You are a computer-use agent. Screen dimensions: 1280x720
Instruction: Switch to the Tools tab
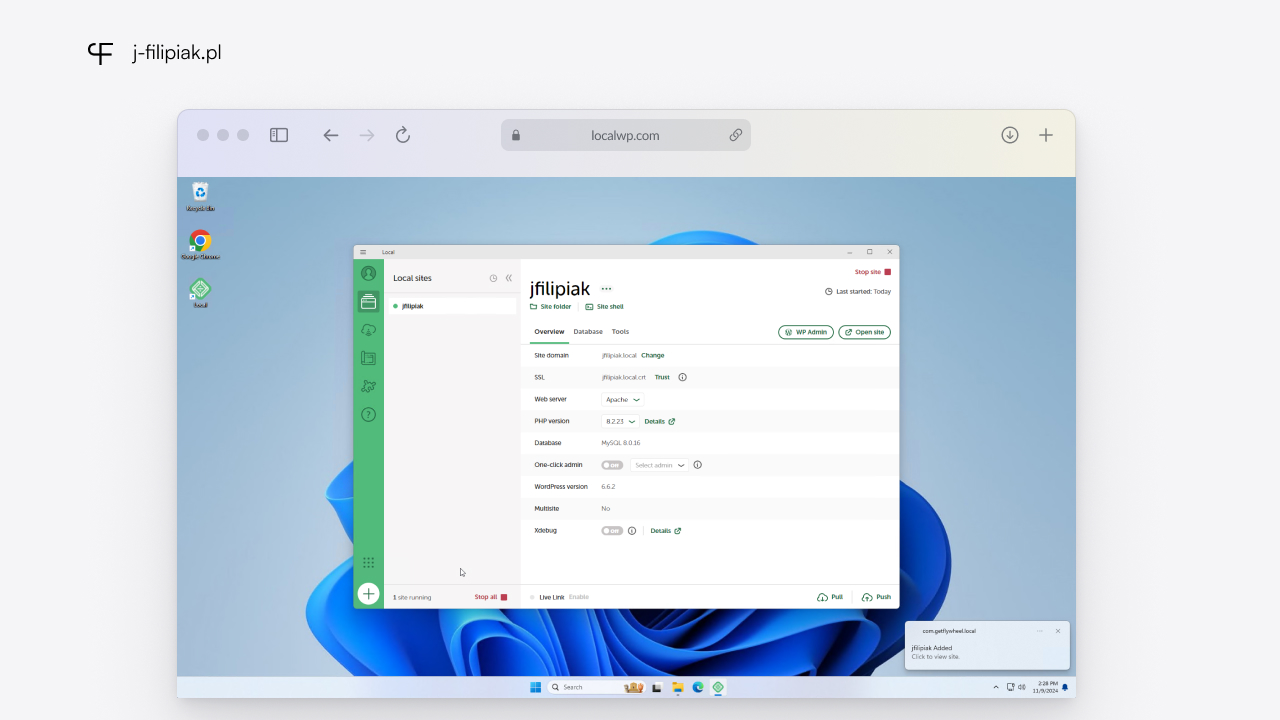point(620,331)
